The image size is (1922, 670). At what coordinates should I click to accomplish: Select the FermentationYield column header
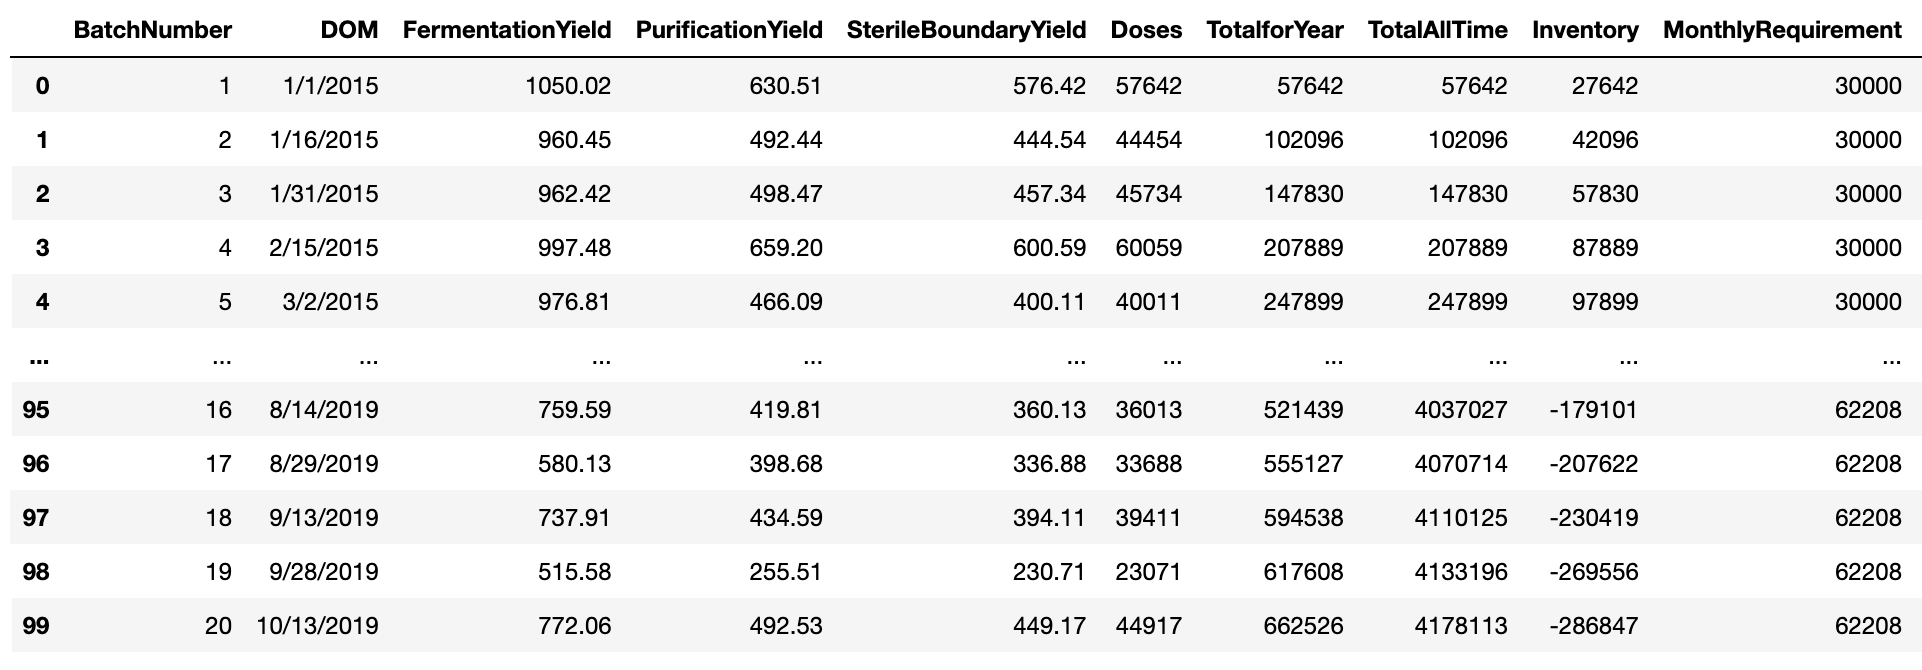click(506, 30)
